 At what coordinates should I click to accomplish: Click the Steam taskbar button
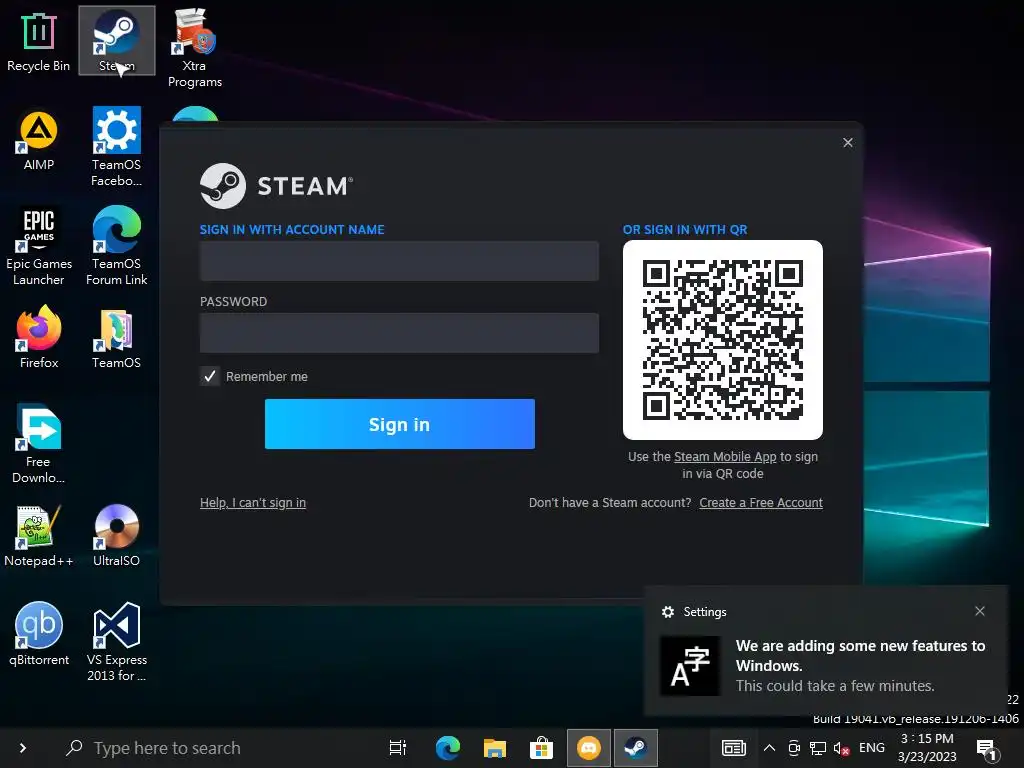point(635,748)
